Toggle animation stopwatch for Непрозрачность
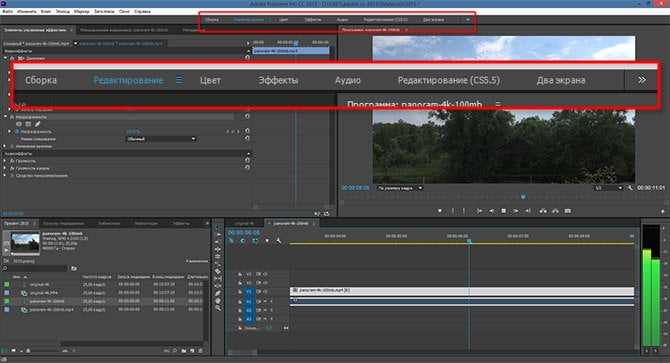This screenshot has height=363, width=670. pos(17,131)
